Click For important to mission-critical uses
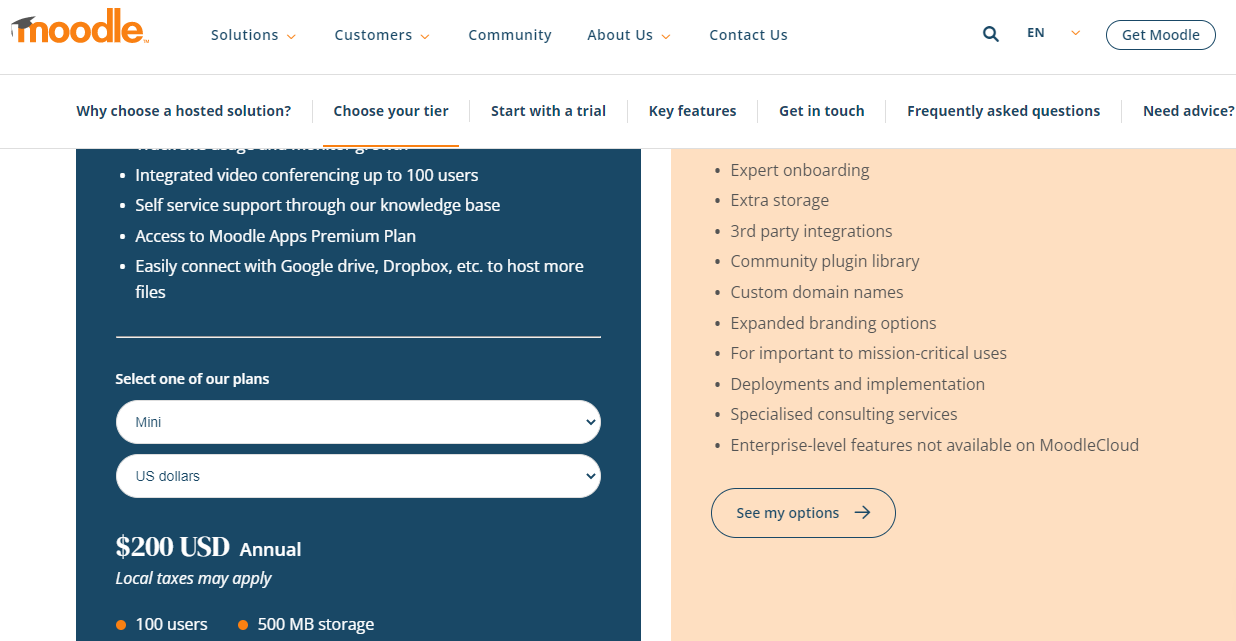Viewport: 1236px width, 641px height. pyautogui.click(x=868, y=353)
